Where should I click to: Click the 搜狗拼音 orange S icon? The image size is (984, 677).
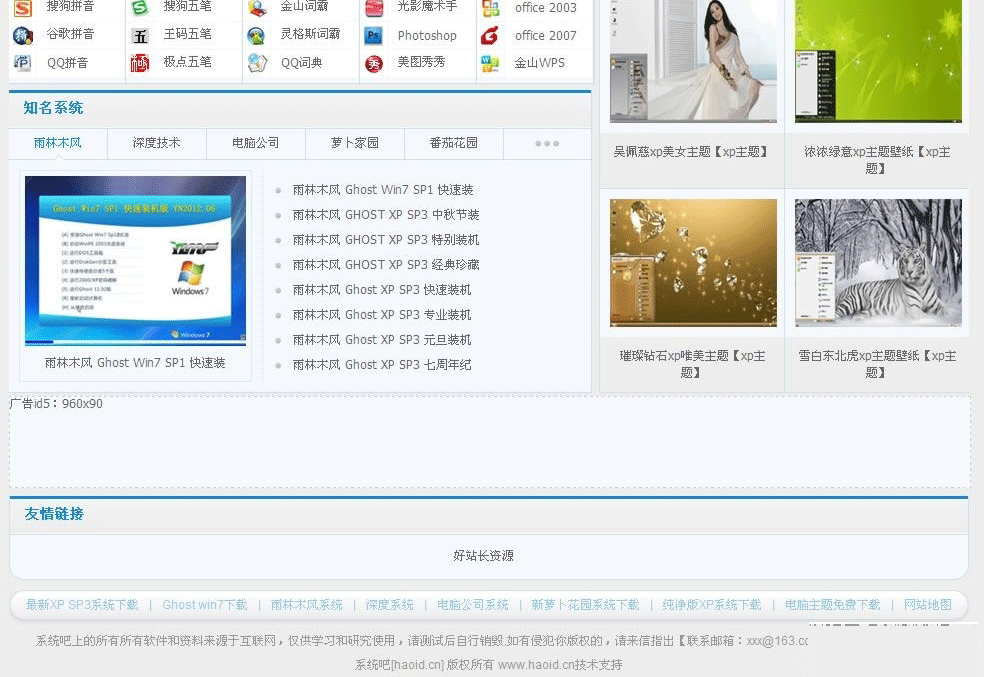[23, 8]
